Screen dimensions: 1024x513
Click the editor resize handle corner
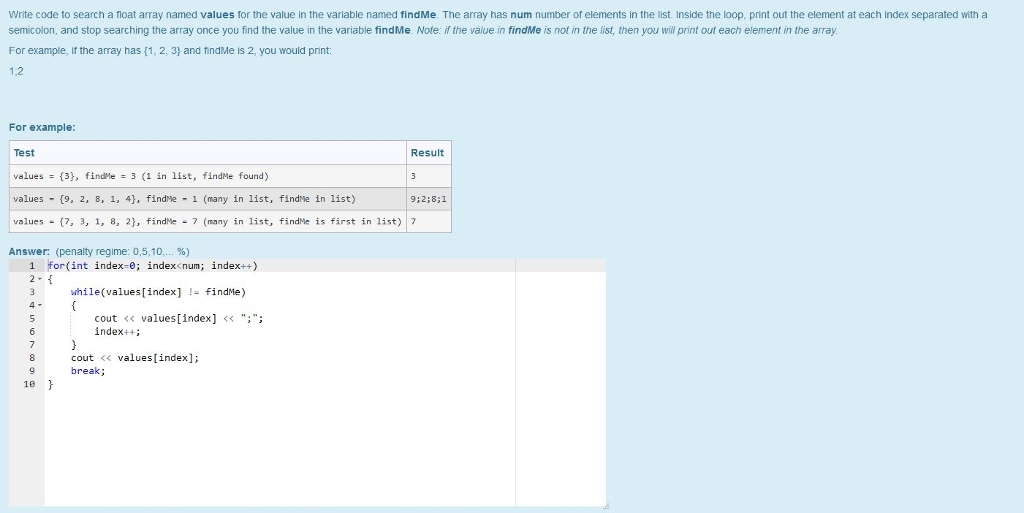point(606,506)
